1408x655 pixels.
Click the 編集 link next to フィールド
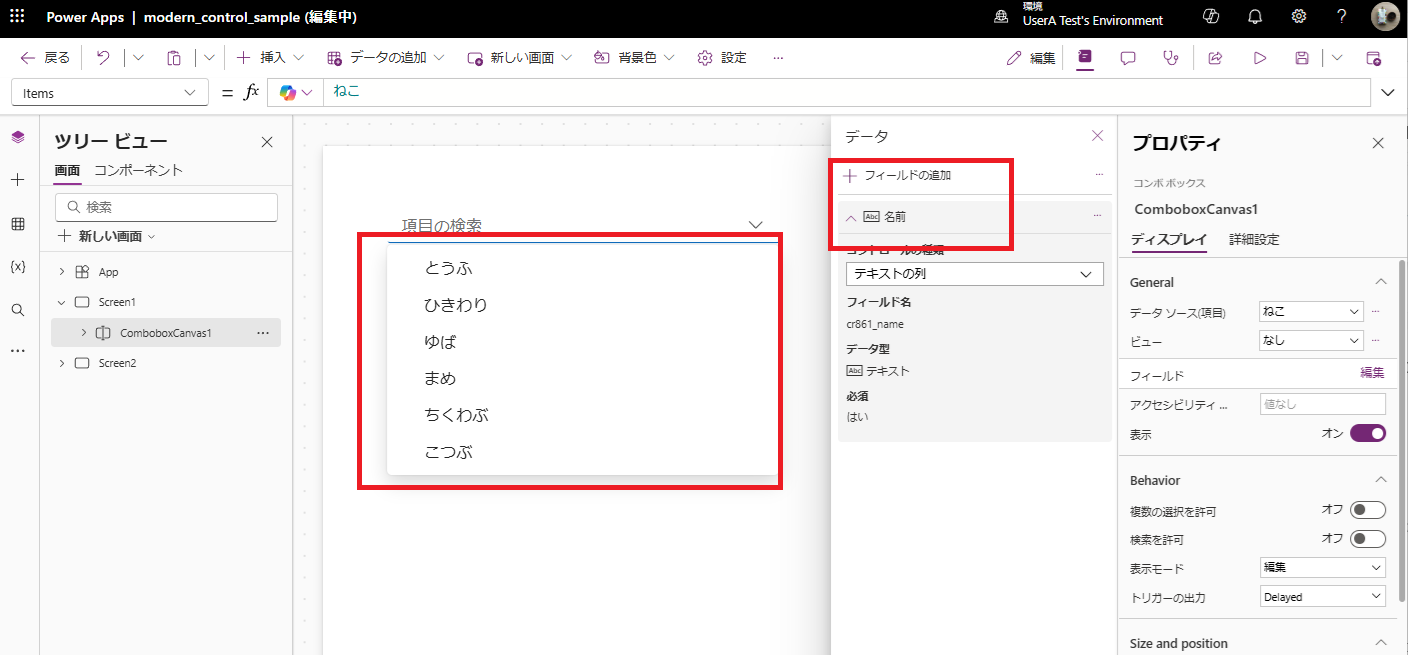[1372, 373]
